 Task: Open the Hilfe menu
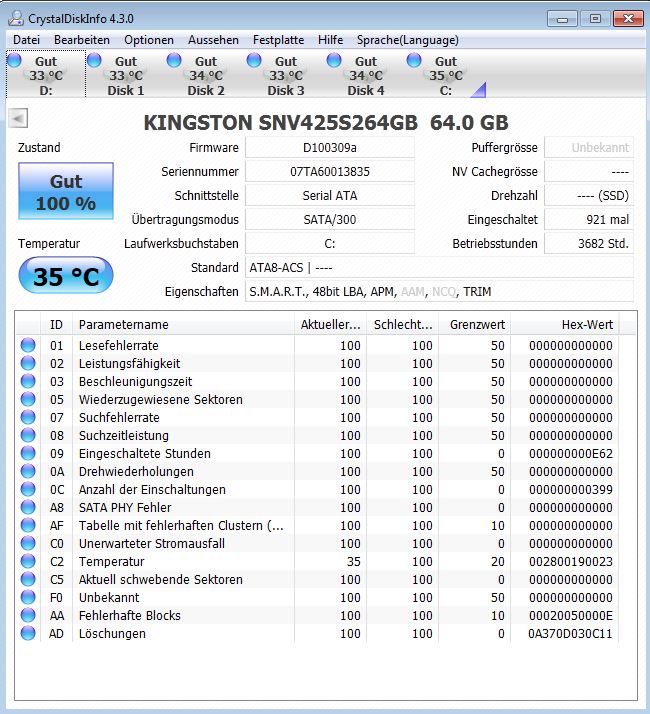pos(331,40)
